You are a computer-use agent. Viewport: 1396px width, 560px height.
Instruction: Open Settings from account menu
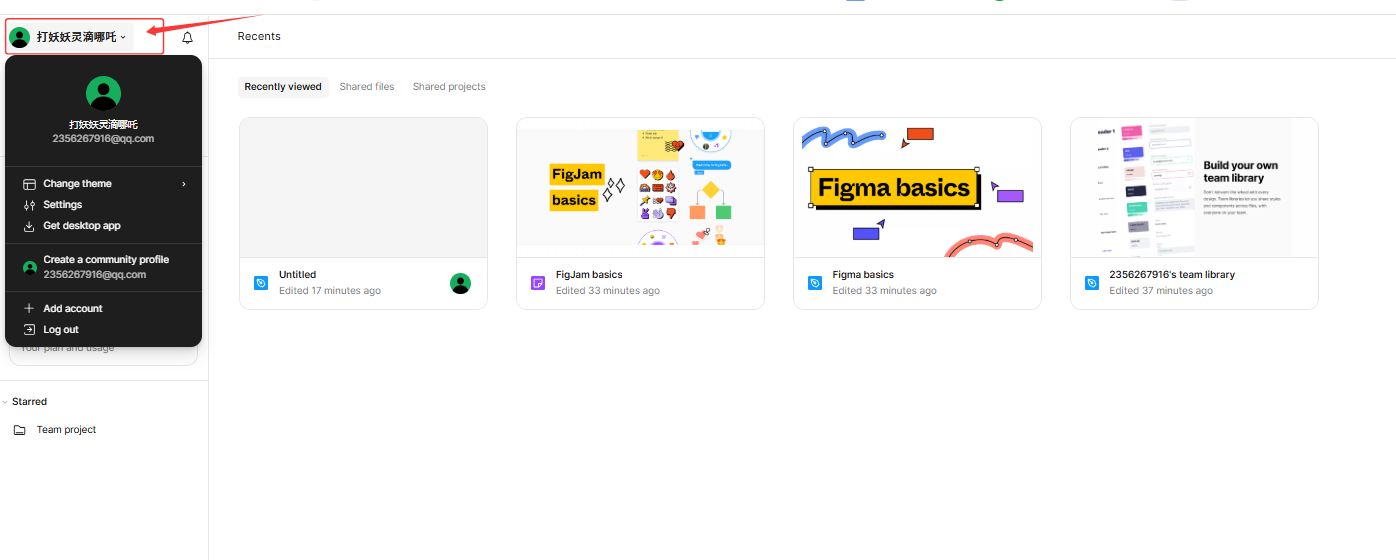[104, 205]
